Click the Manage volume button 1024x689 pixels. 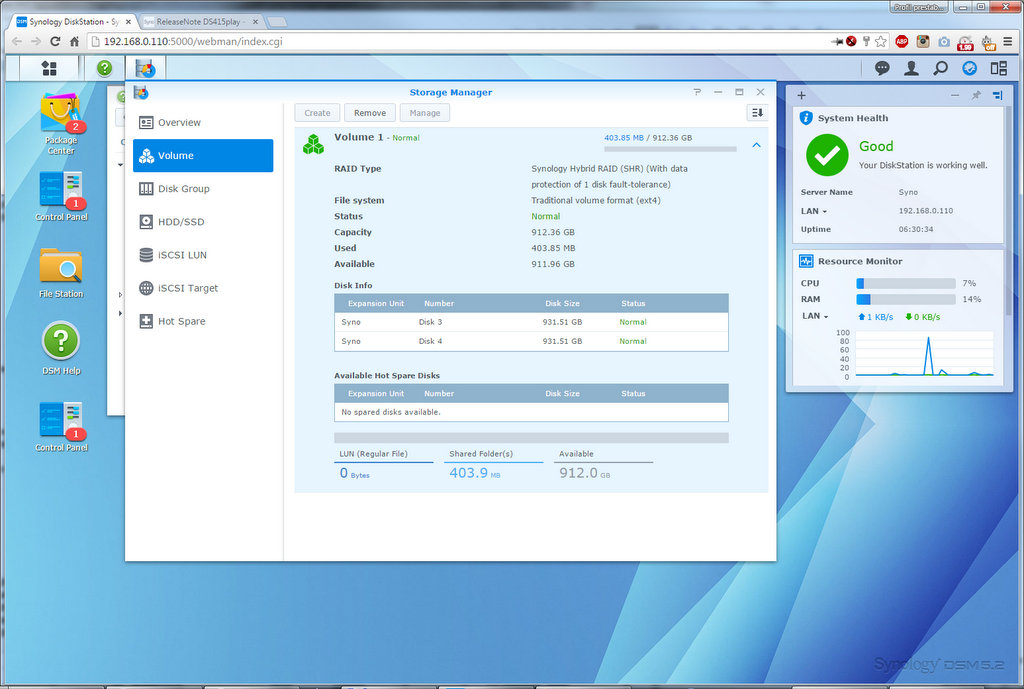(424, 113)
